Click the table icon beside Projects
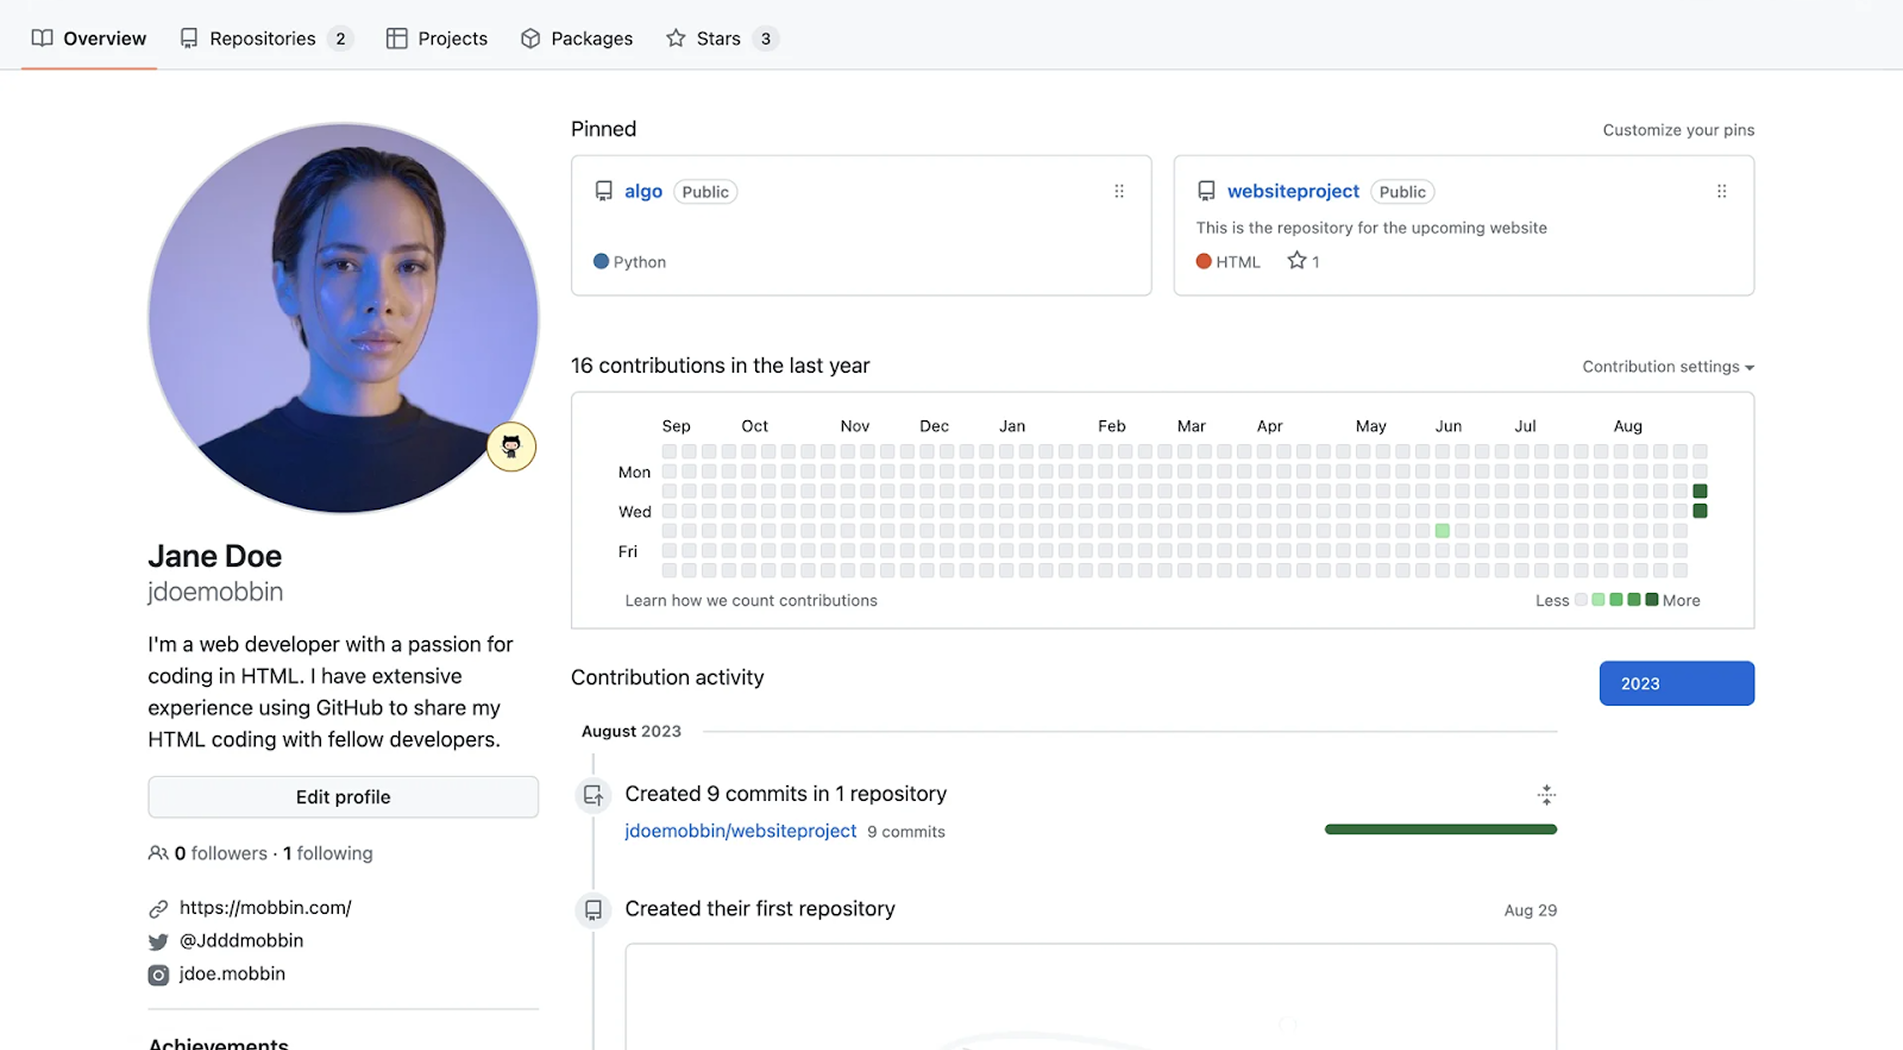The height and width of the screenshot is (1050, 1903). [x=397, y=38]
